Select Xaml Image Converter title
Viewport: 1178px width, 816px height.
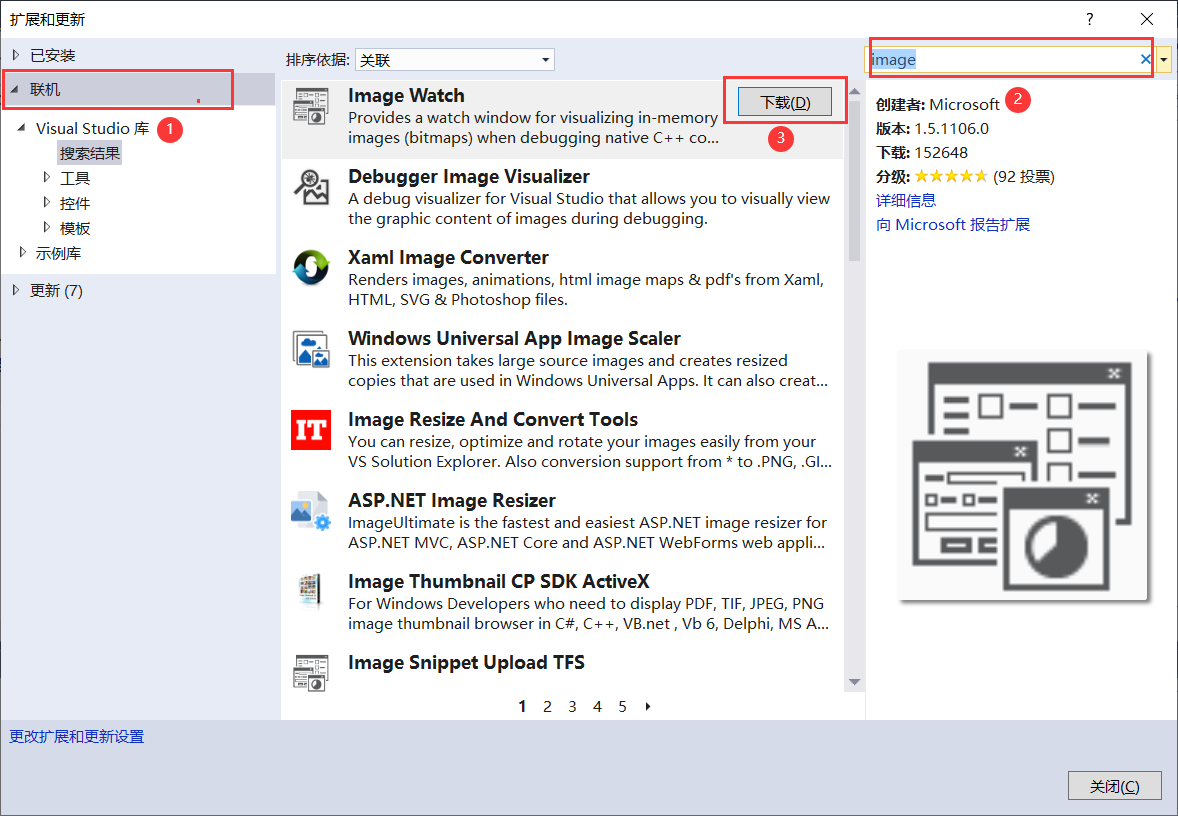(448, 258)
